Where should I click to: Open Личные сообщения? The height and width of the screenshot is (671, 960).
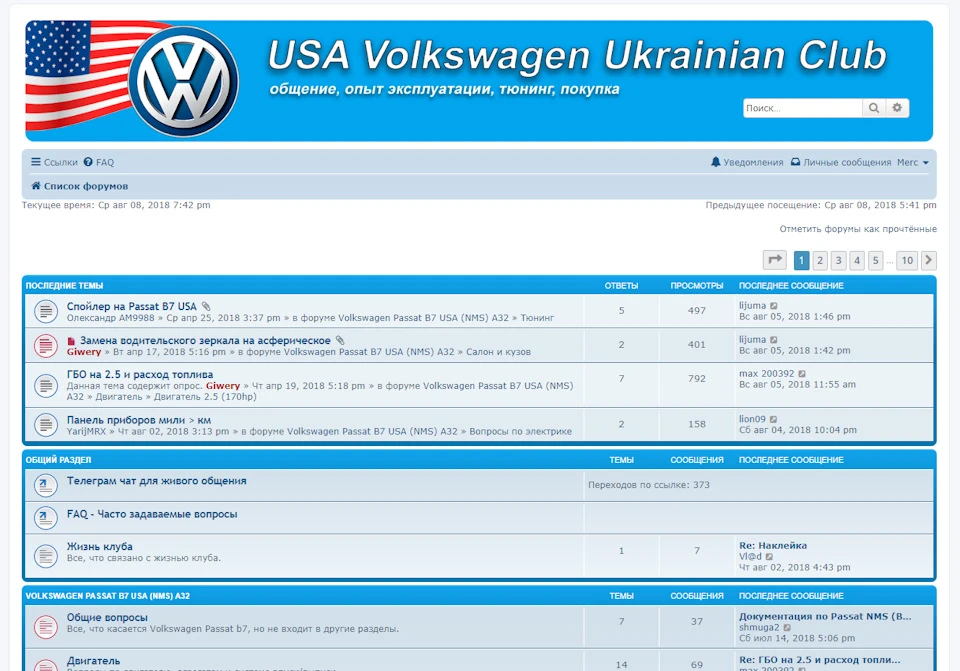[x=841, y=162]
